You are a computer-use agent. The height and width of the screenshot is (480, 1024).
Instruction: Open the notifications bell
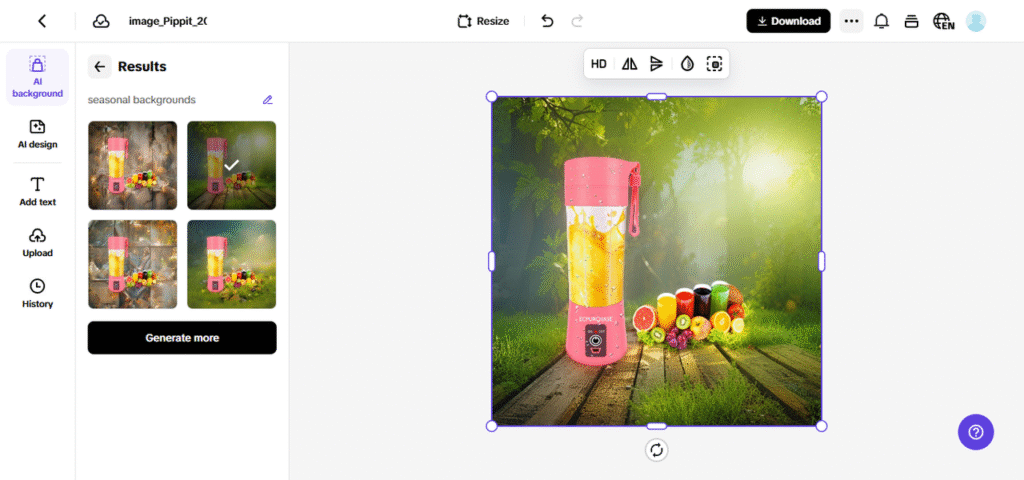[881, 21]
